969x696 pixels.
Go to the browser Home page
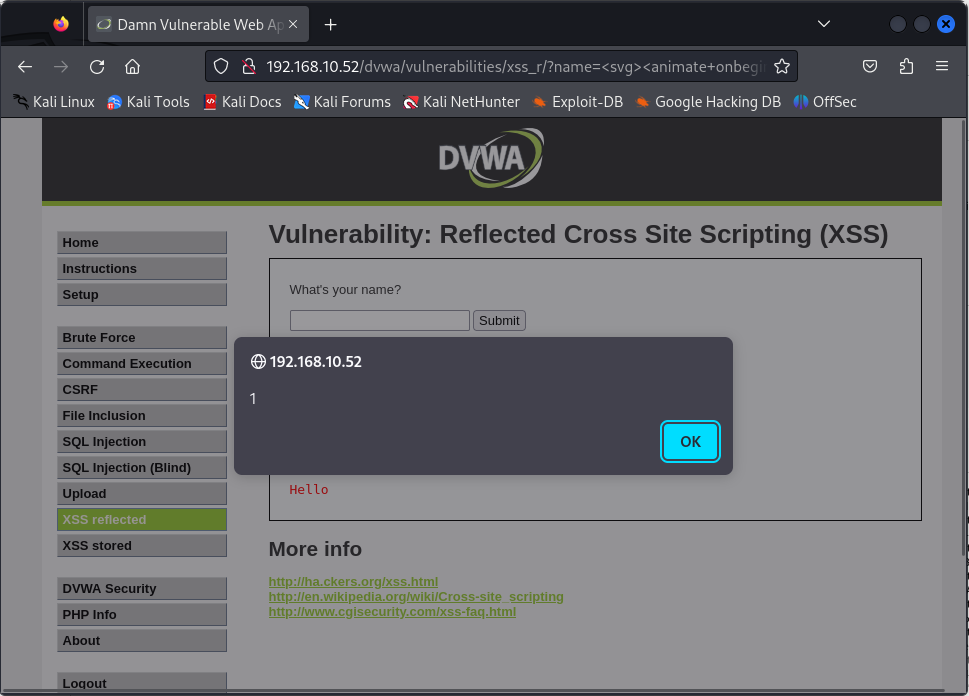(132, 67)
